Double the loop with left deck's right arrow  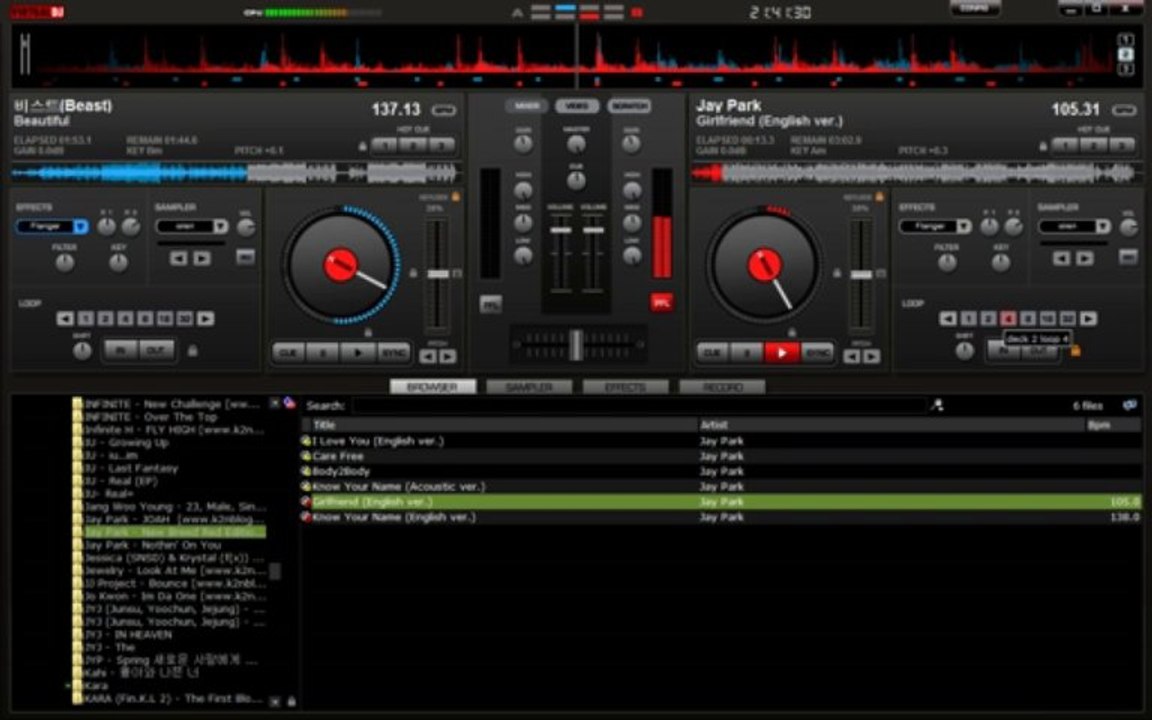tap(206, 318)
